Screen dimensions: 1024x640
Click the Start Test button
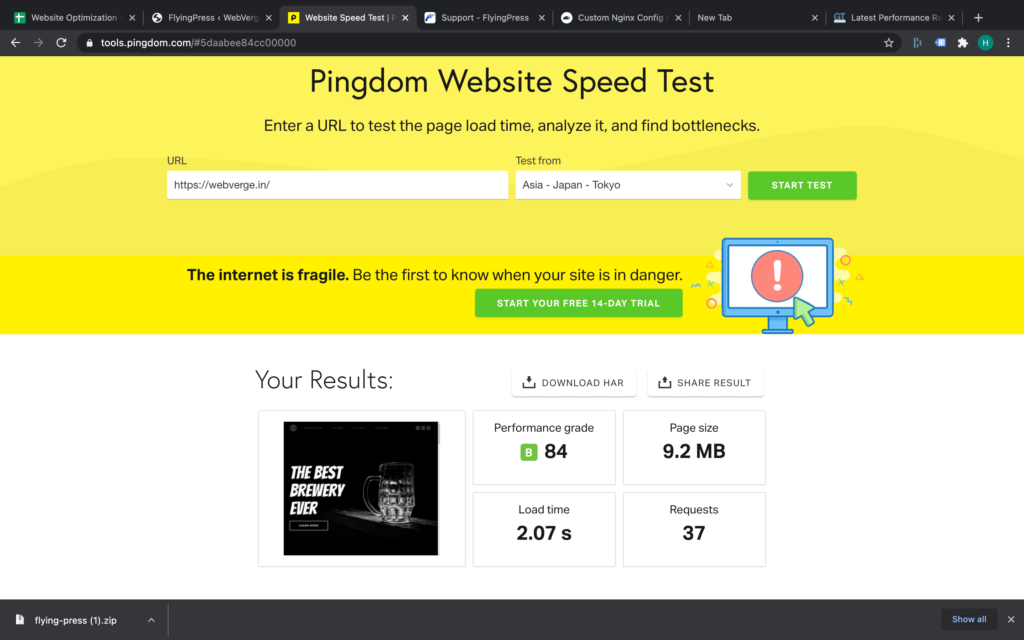[x=802, y=185]
